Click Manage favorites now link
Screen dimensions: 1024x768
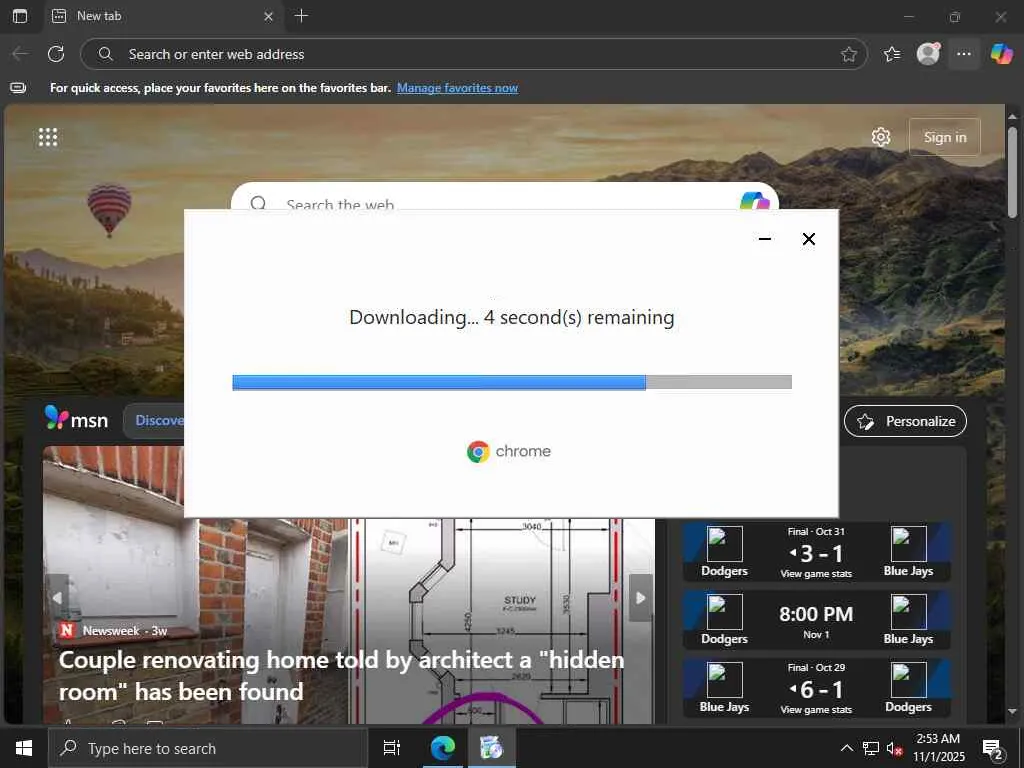[457, 88]
